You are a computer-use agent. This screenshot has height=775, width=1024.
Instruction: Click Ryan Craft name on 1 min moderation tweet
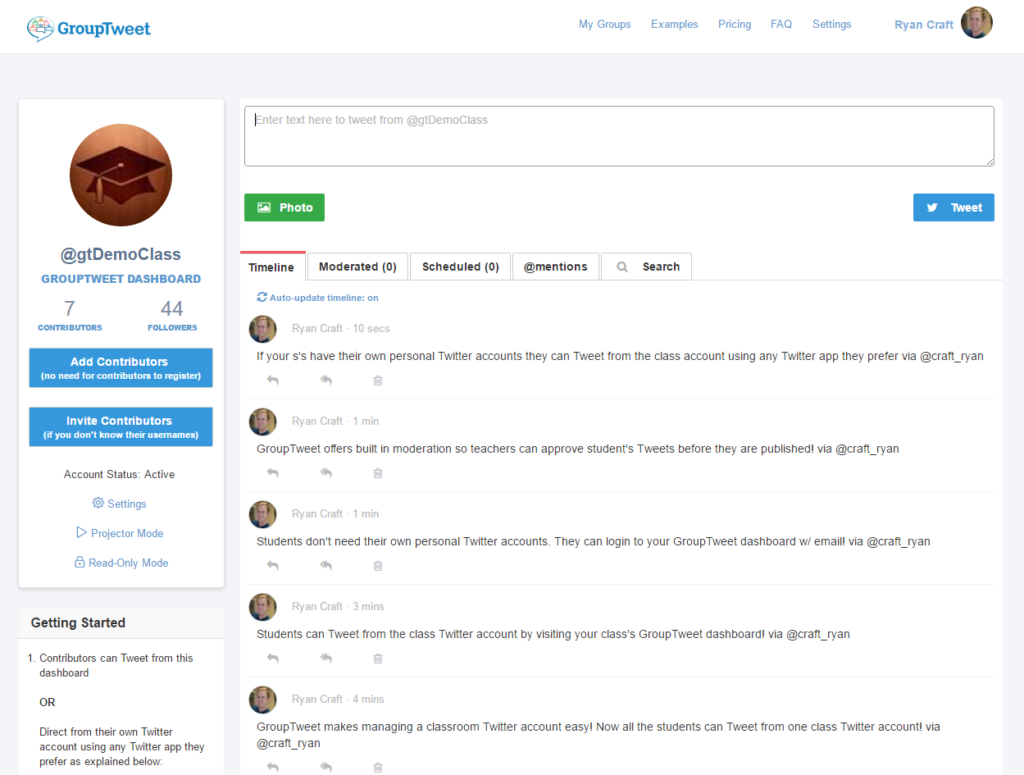(317, 421)
